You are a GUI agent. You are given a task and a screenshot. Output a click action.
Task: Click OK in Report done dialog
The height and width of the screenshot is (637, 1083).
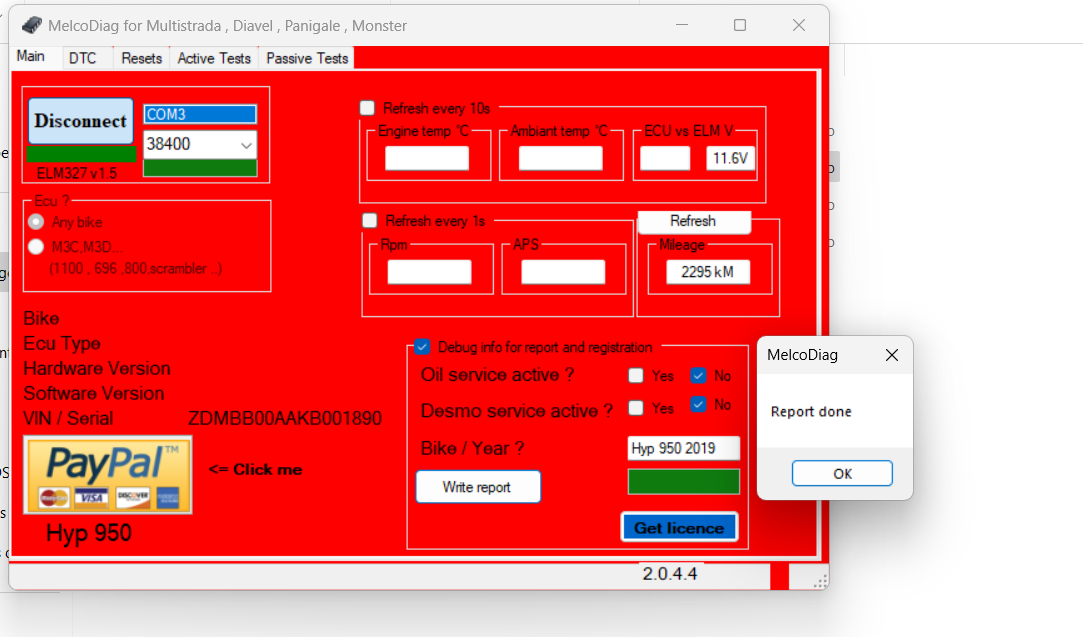tap(842, 474)
